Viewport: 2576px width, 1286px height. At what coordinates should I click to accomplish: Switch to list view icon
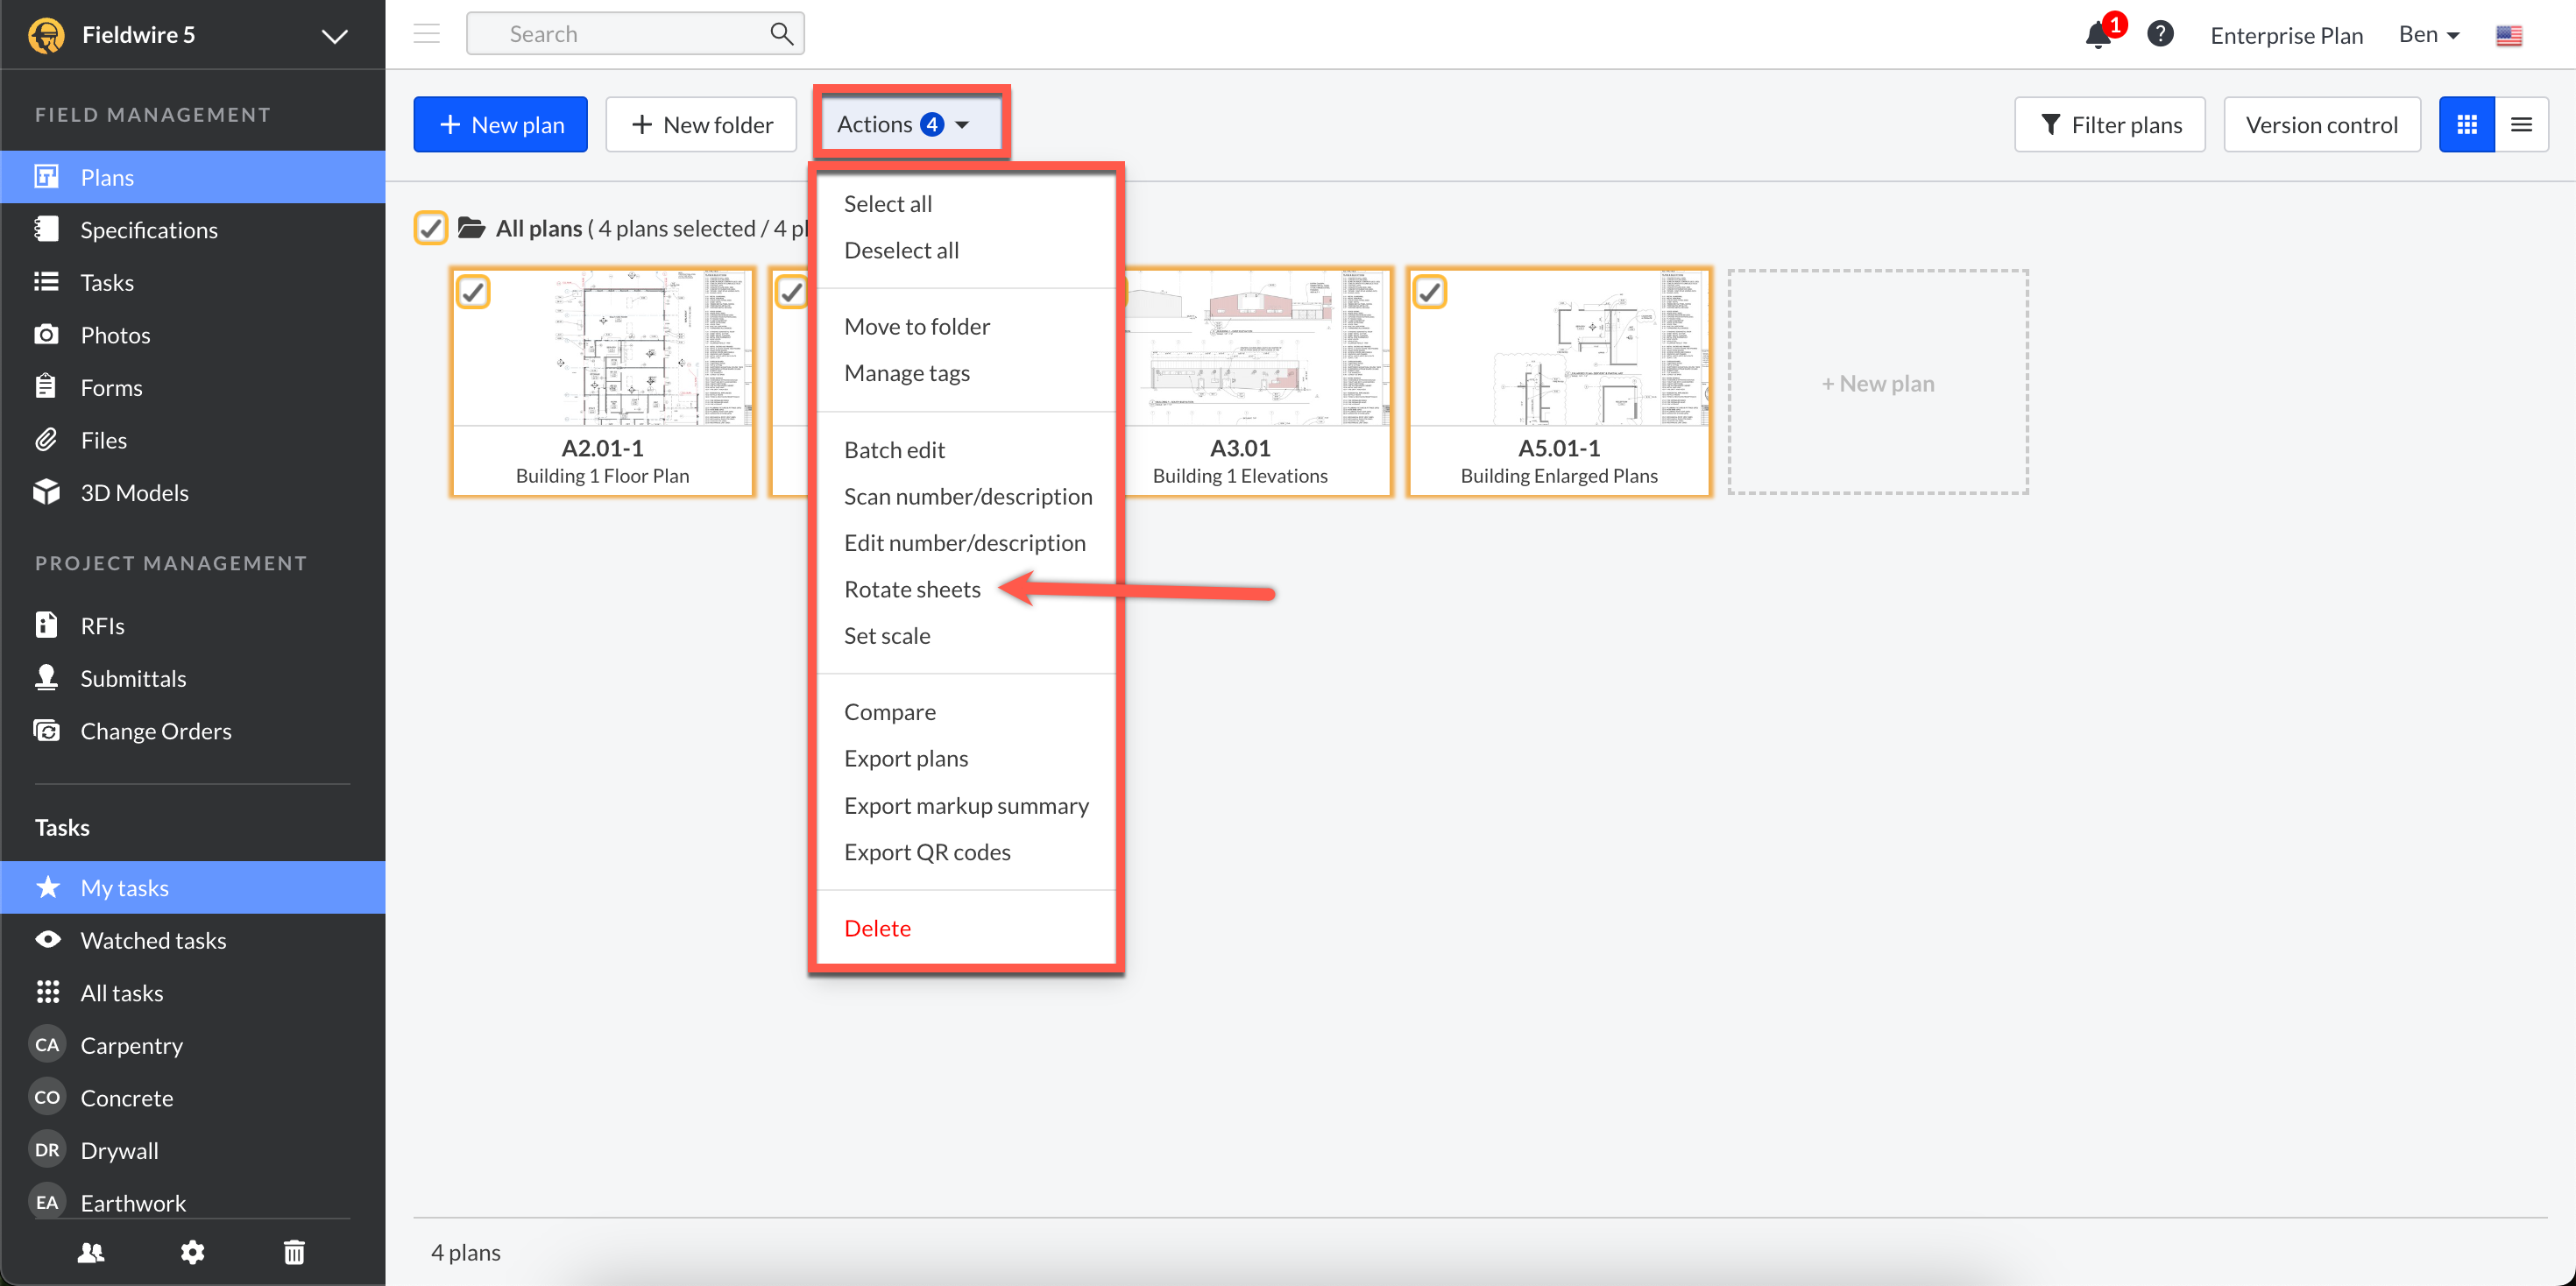click(2521, 125)
